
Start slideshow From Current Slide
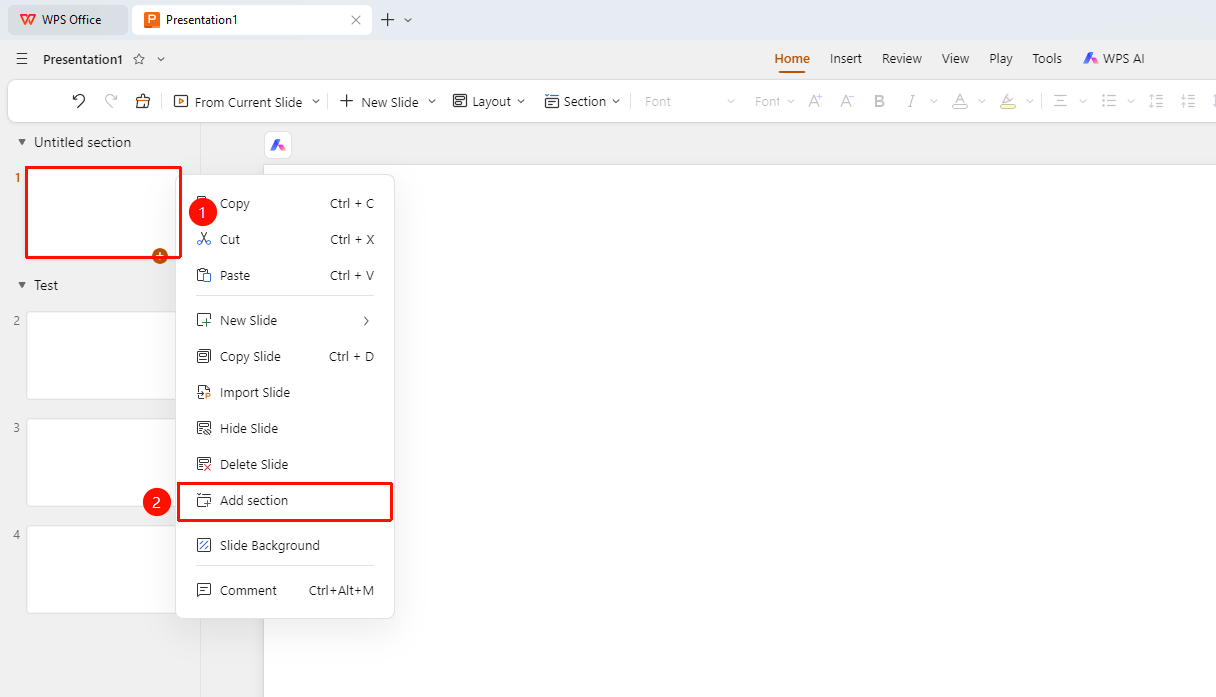click(238, 101)
